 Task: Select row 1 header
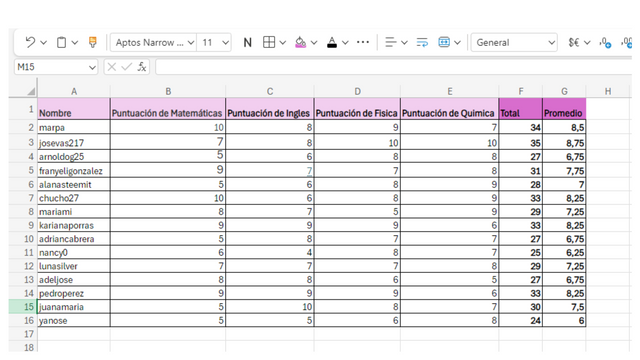(x=23, y=109)
